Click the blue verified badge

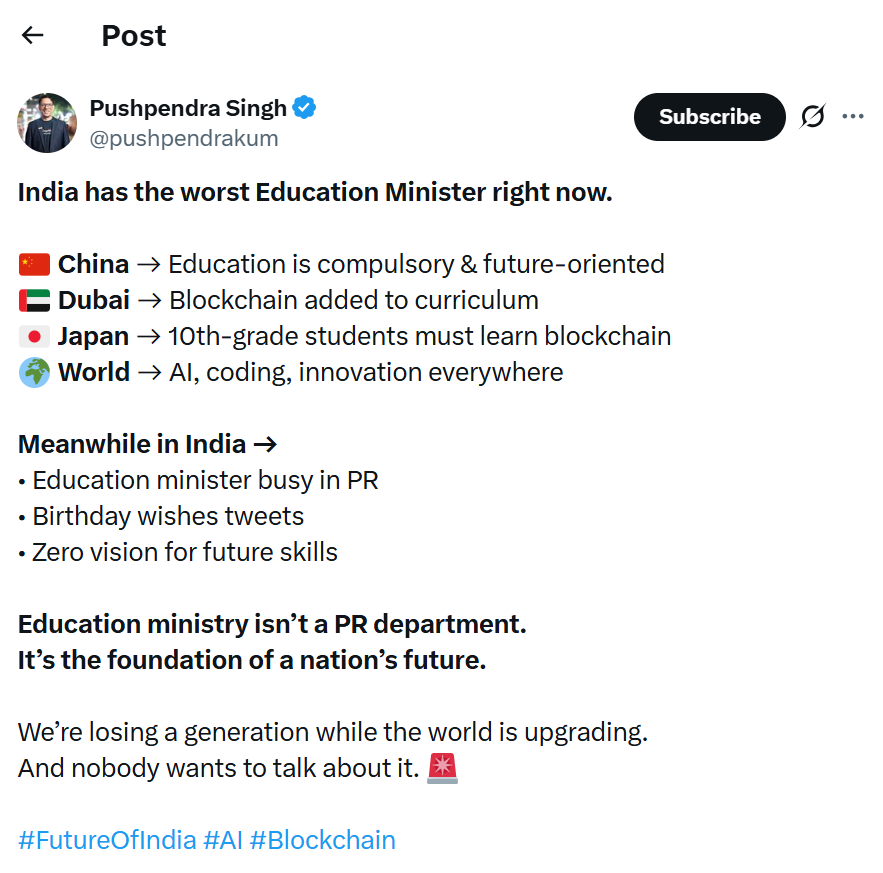pos(305,108)
